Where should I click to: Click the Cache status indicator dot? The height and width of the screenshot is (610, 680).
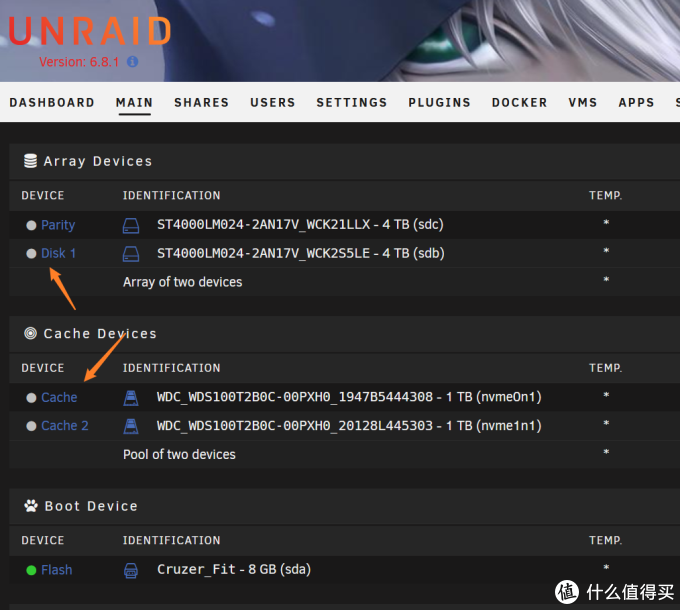pos(31,398)
